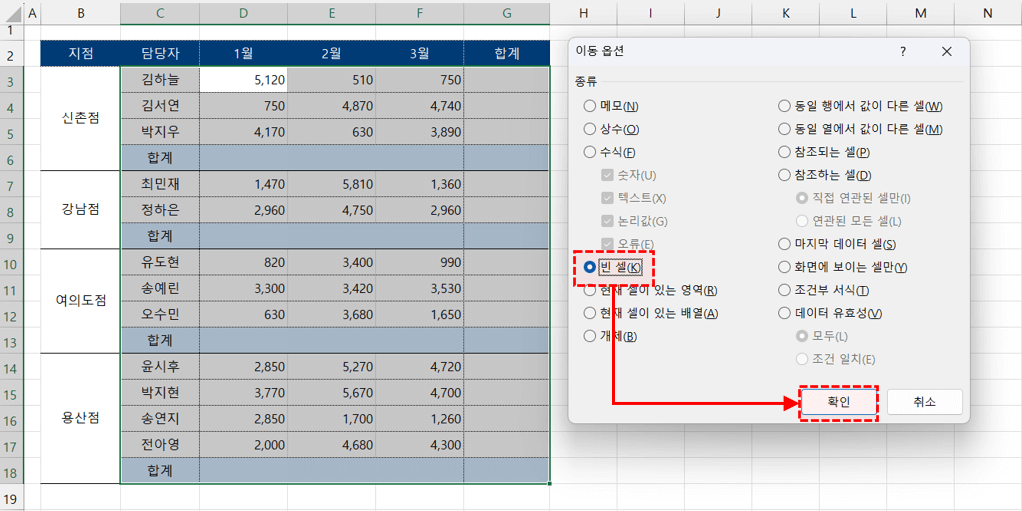
Task: Click the 강남점 branch cell
Action: coord(80,210)
